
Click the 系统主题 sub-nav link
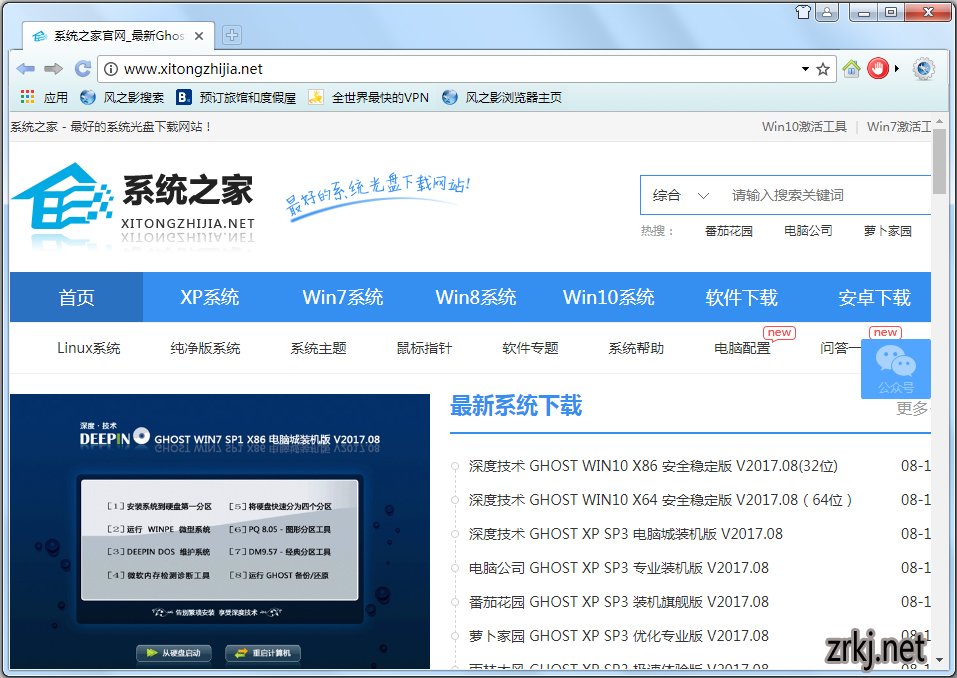[x=318, y=348]
